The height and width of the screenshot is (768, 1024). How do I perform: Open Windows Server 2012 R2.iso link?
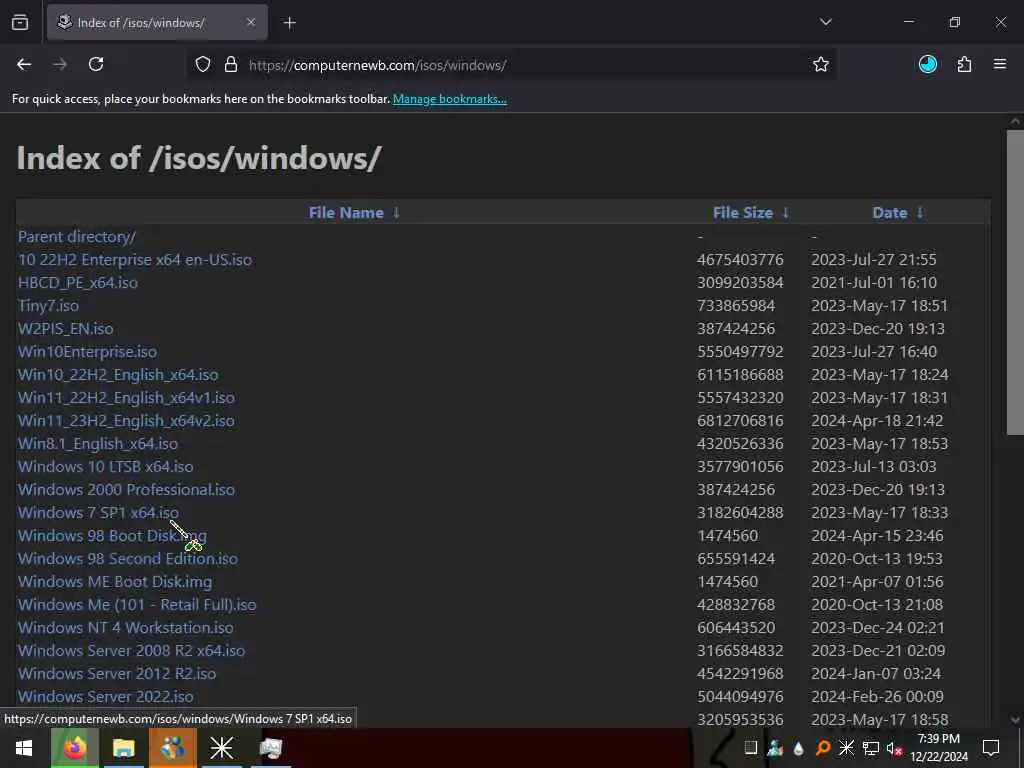[x=117, y=673]
